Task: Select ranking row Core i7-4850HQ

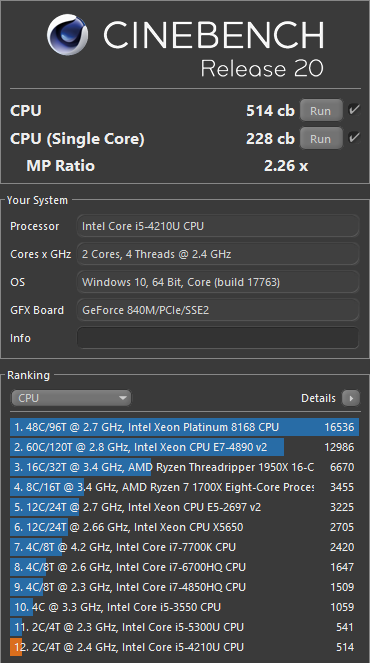Action: tap(185, 587)
